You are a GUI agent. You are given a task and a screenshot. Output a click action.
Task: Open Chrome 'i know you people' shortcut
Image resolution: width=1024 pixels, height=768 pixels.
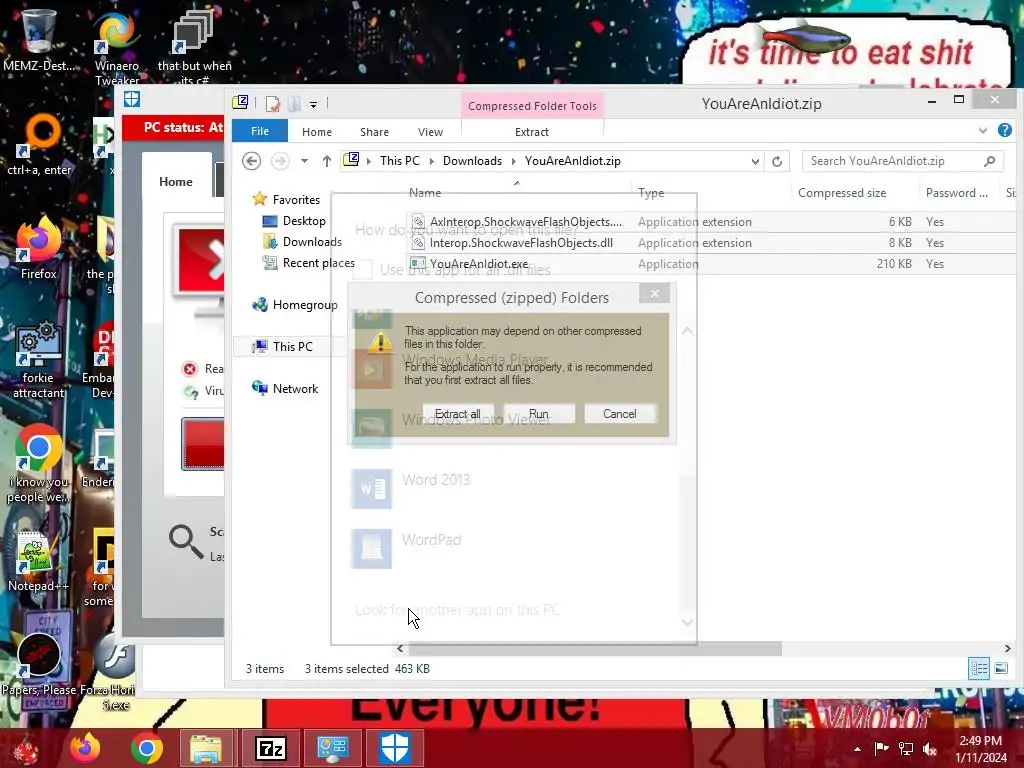[x=39, y=464]
